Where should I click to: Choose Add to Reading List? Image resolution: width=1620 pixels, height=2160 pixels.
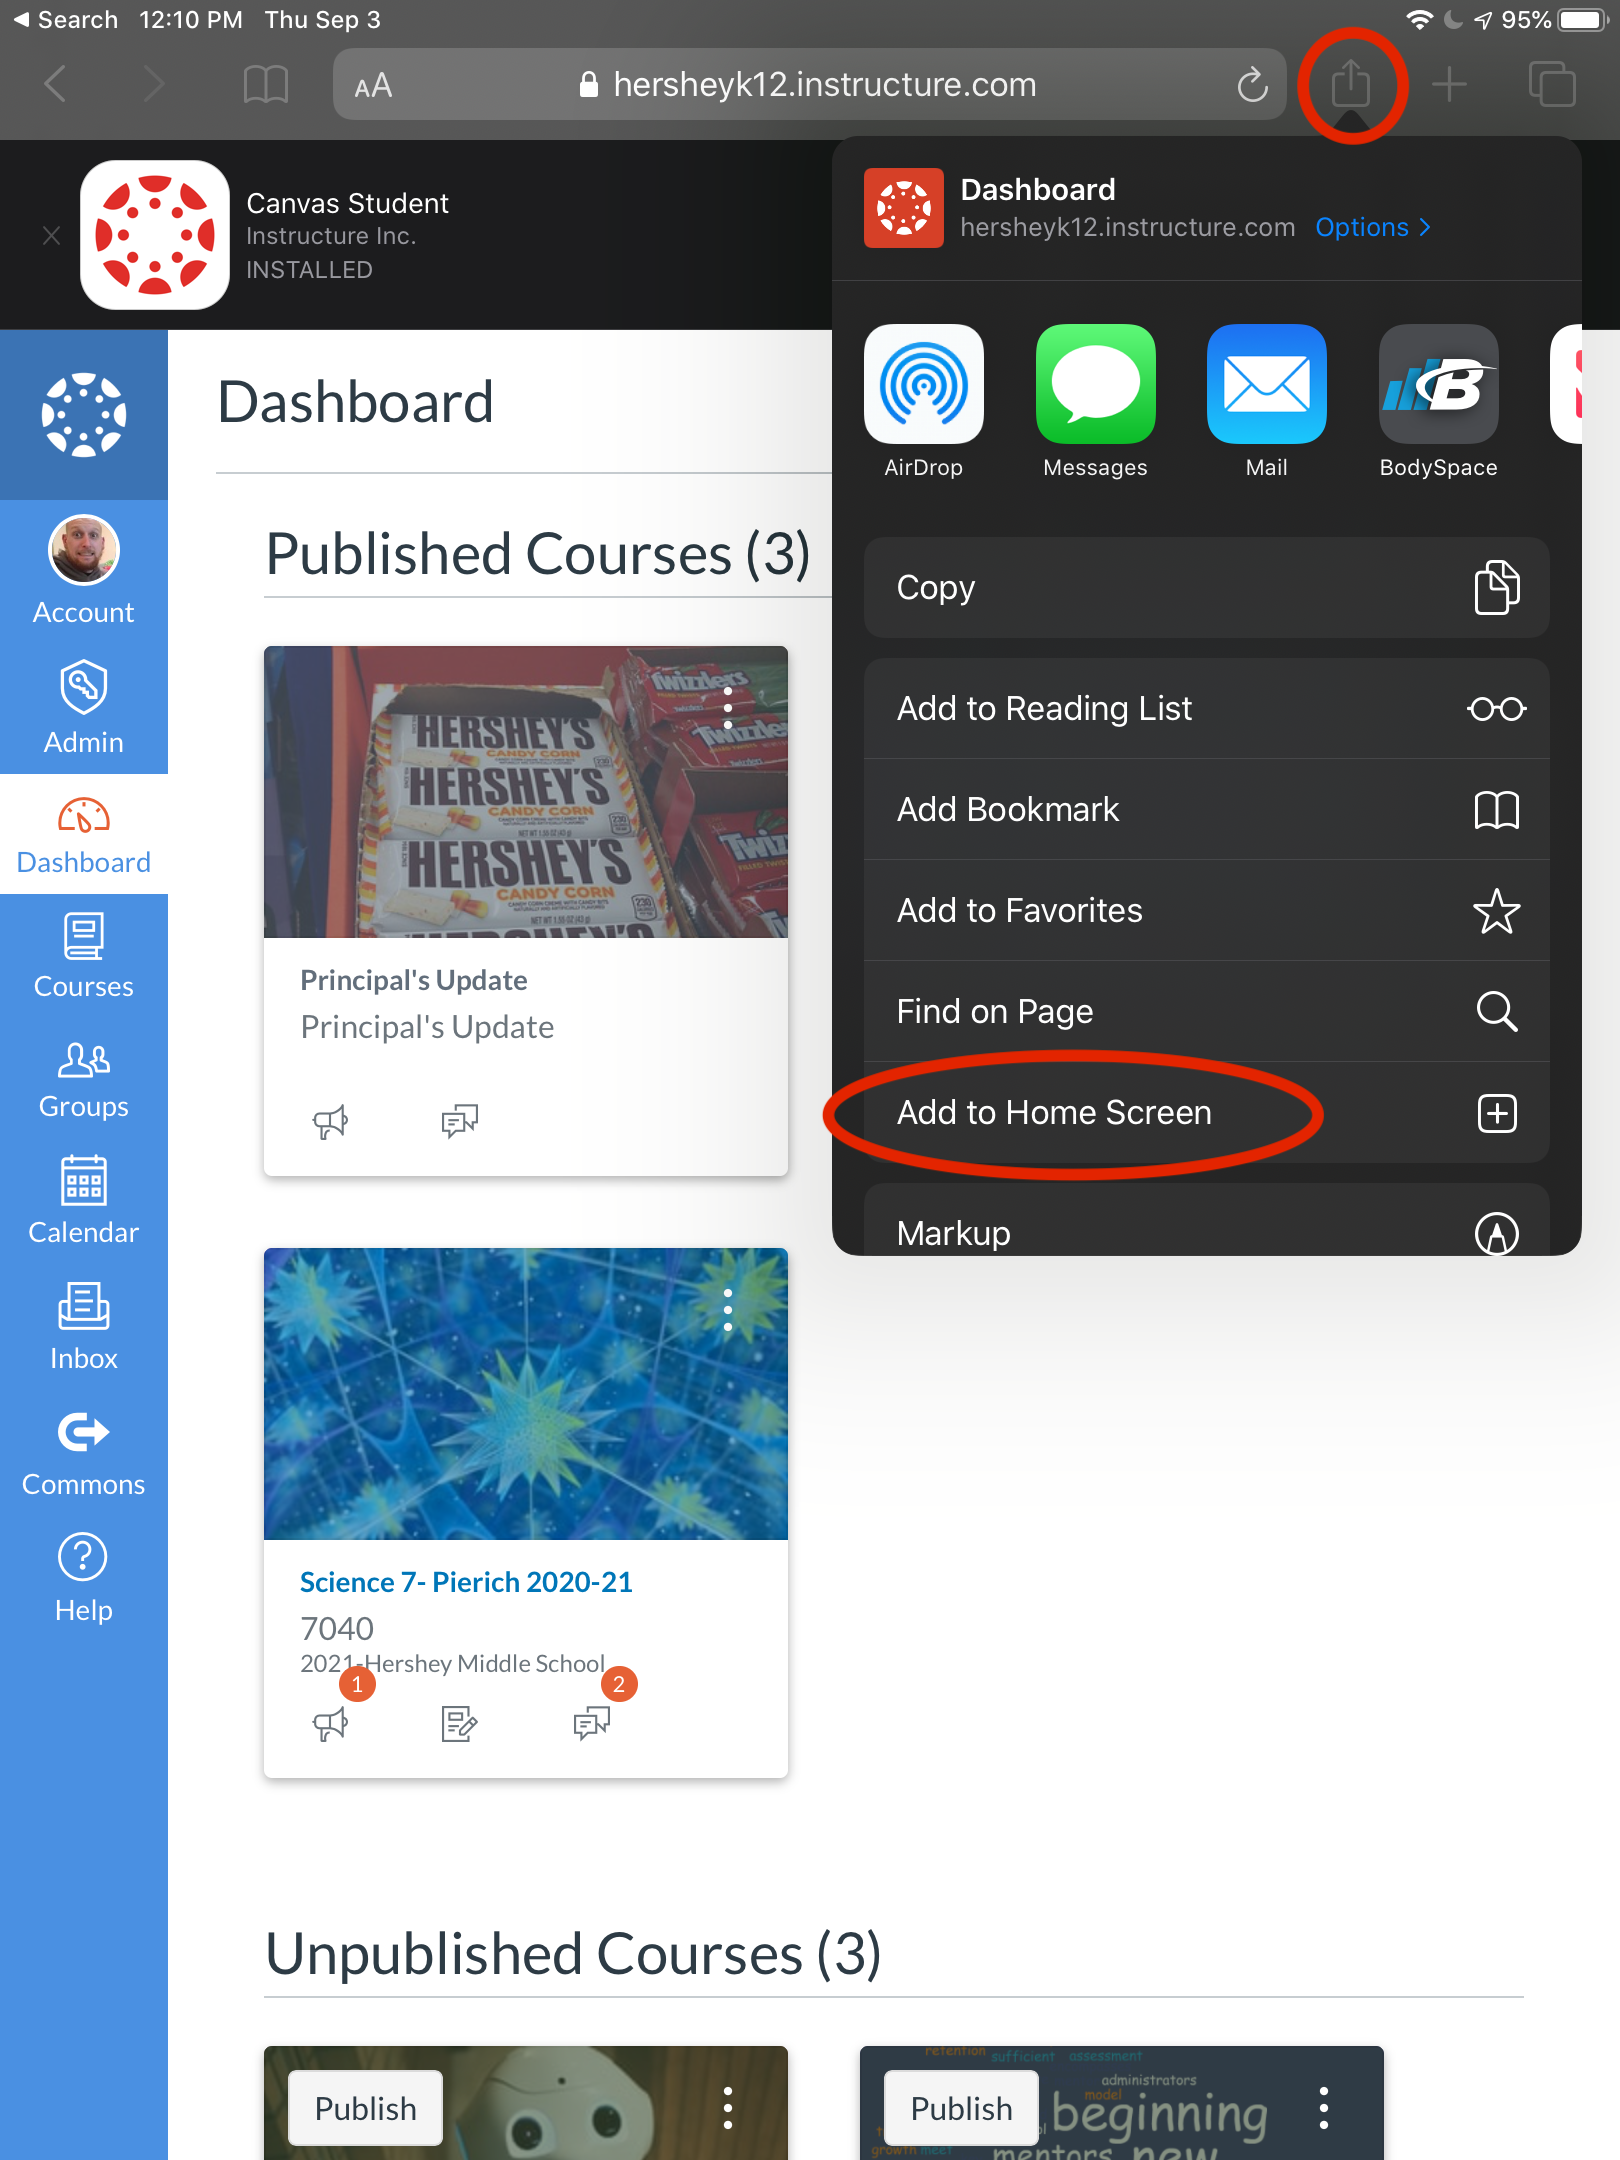(x=1206, y=708)
